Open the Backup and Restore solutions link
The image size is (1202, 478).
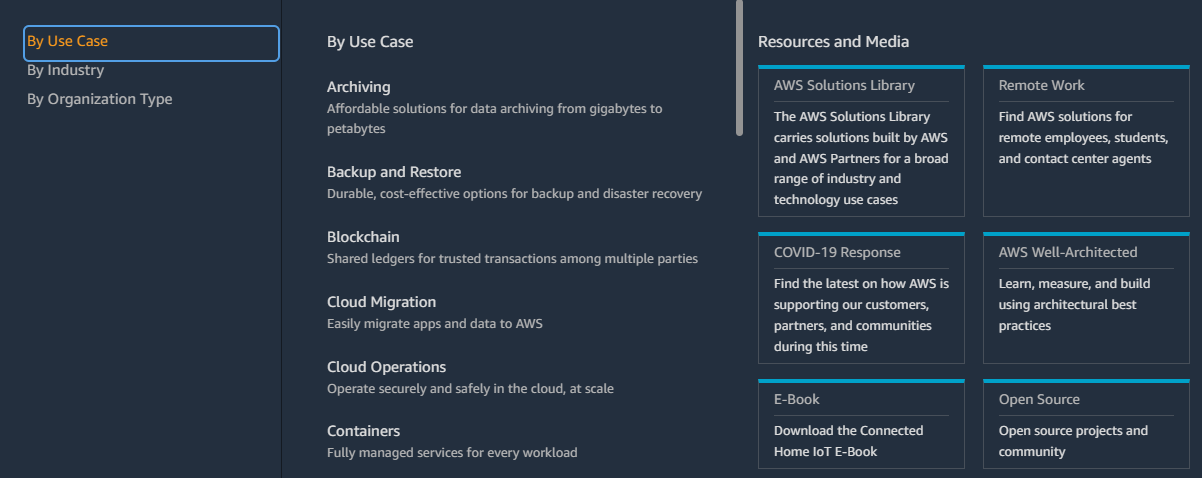pyautogui.click(x=394, y=172)
